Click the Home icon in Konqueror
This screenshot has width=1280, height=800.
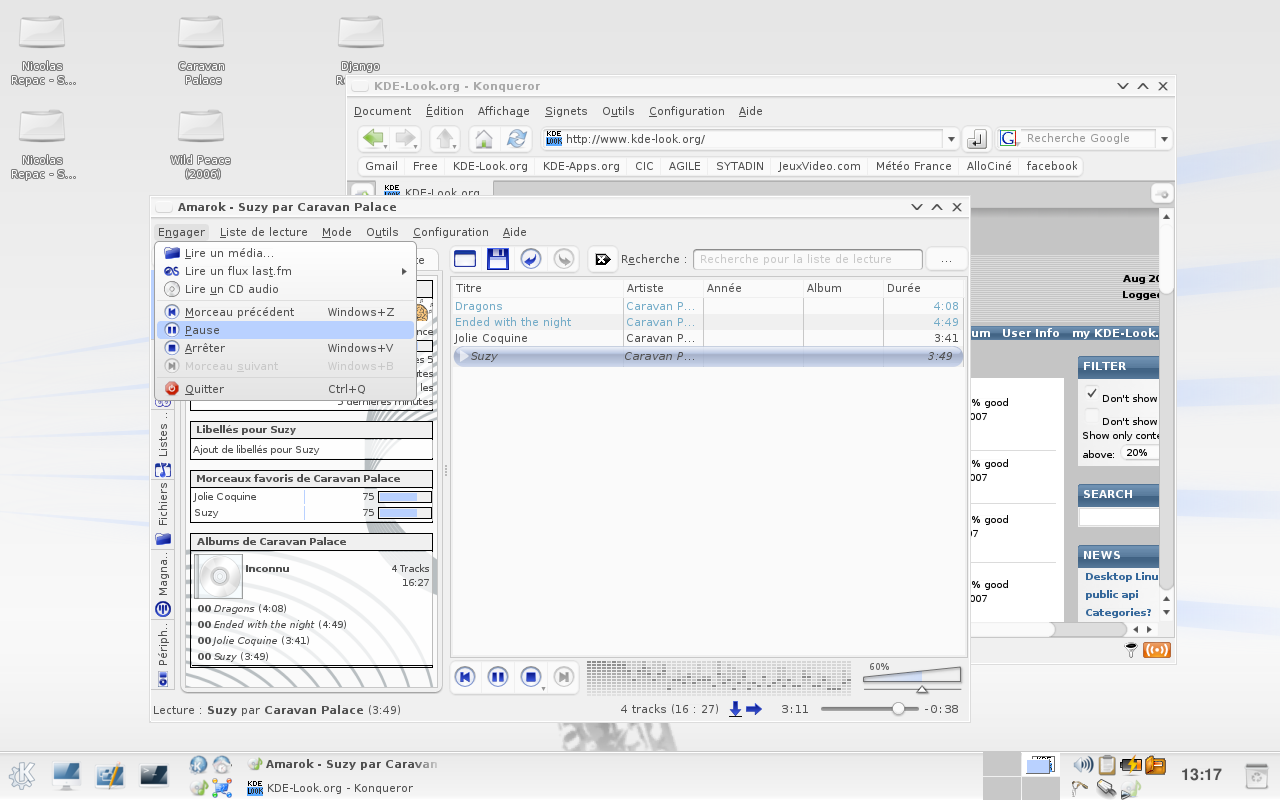coord(484,139)
